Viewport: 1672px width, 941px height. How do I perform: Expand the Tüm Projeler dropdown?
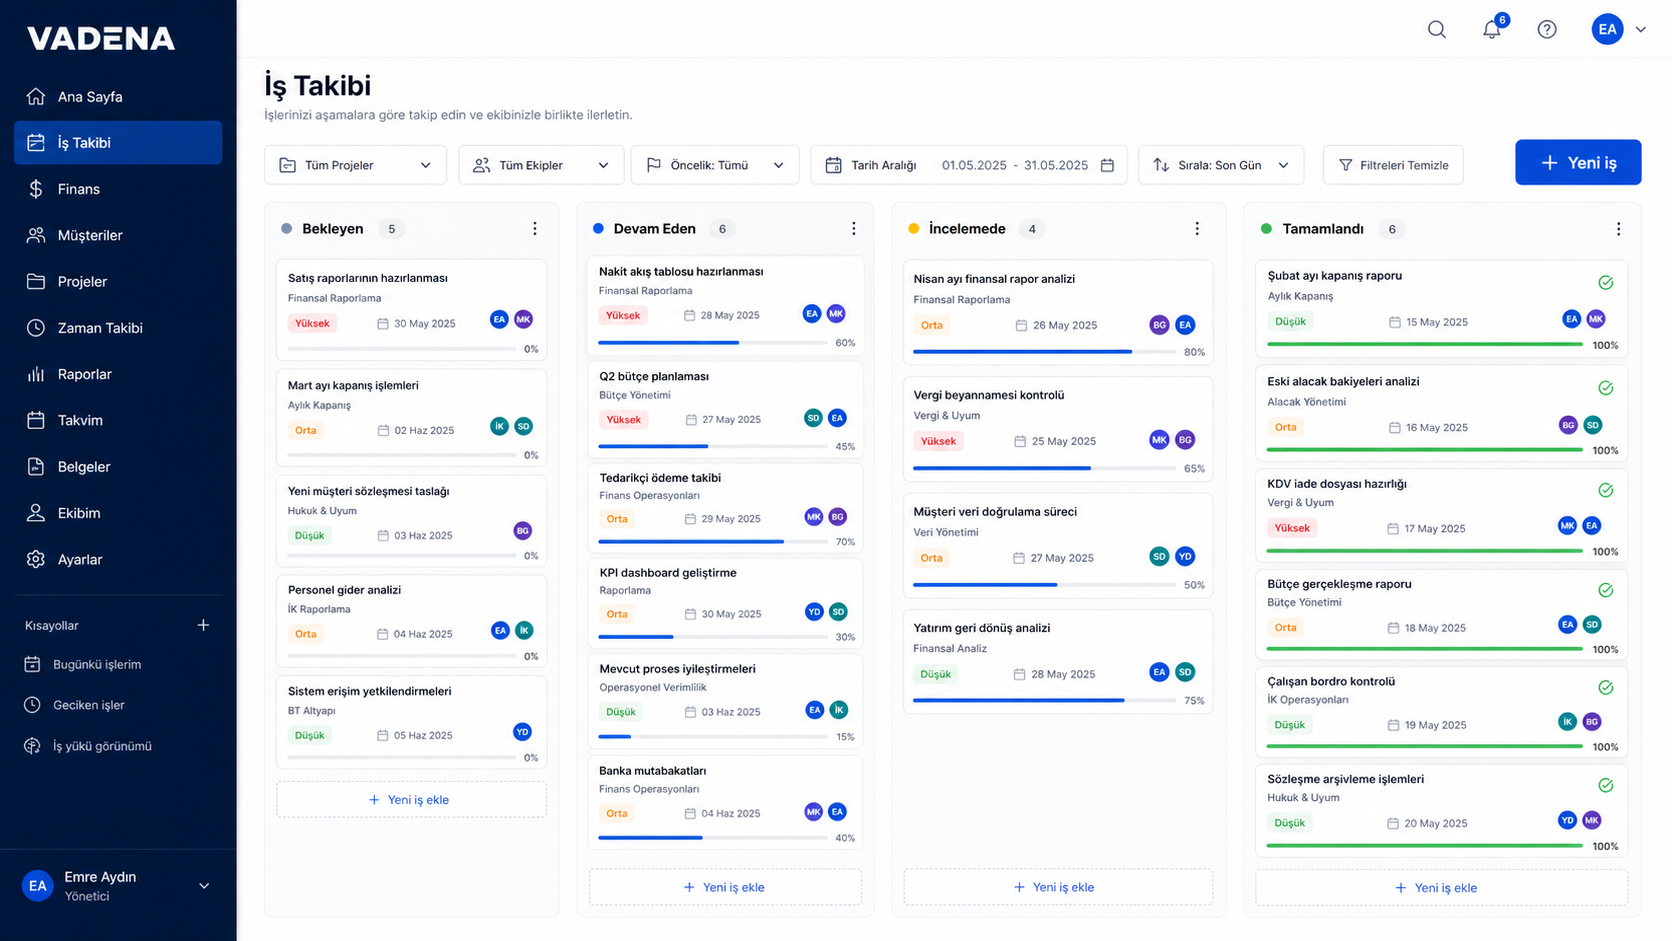pos(355,165)
